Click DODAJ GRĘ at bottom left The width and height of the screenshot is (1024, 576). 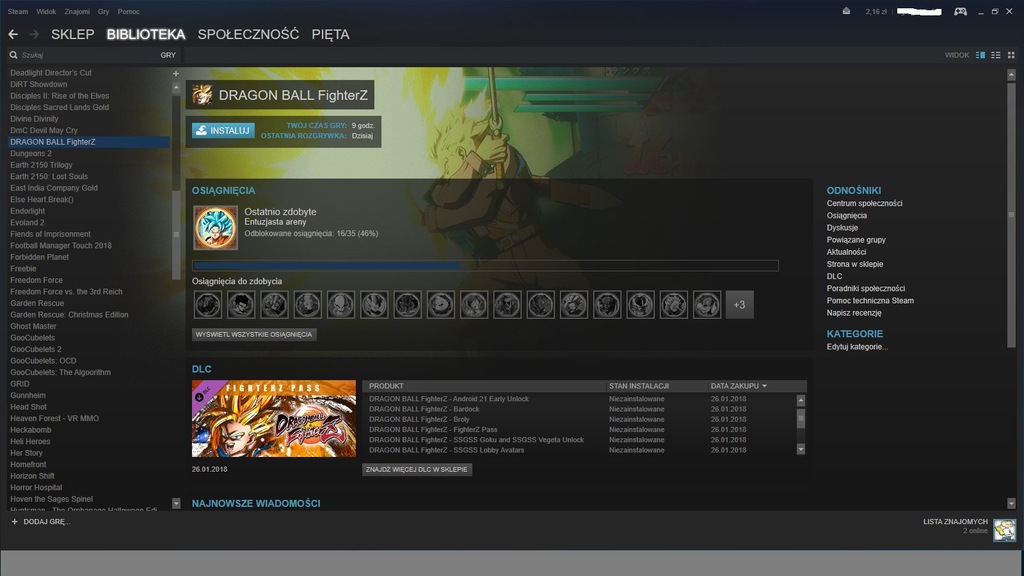coord(46,522)
